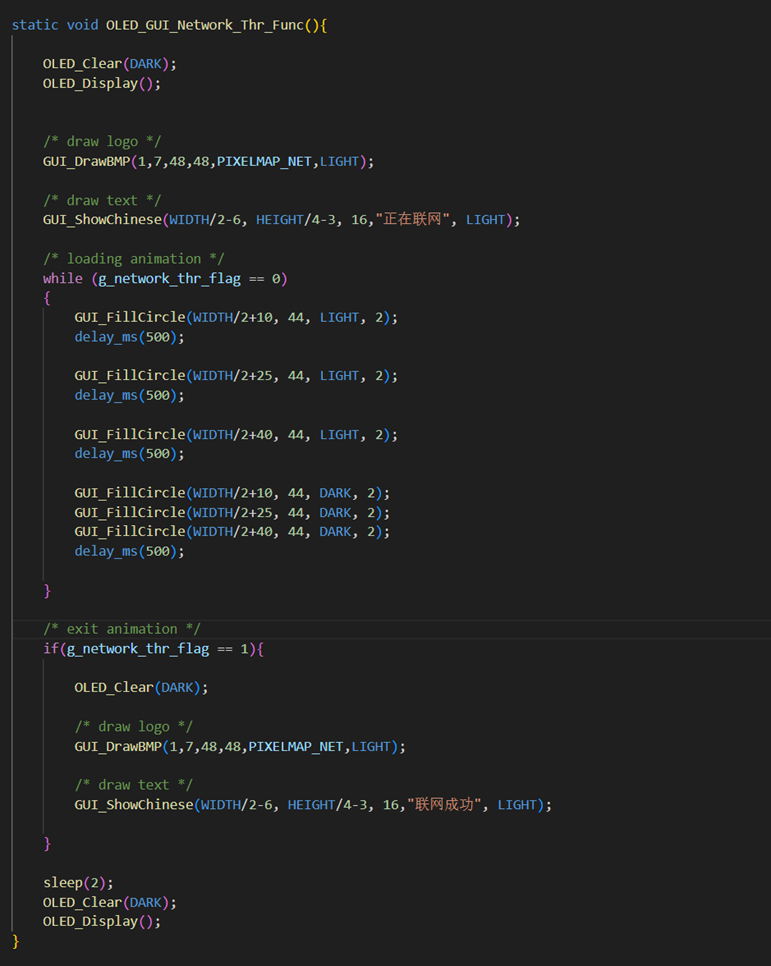This screenshot has height=966, width=771.
Task: Click the while keyword
Action: [x=62, y=278]
